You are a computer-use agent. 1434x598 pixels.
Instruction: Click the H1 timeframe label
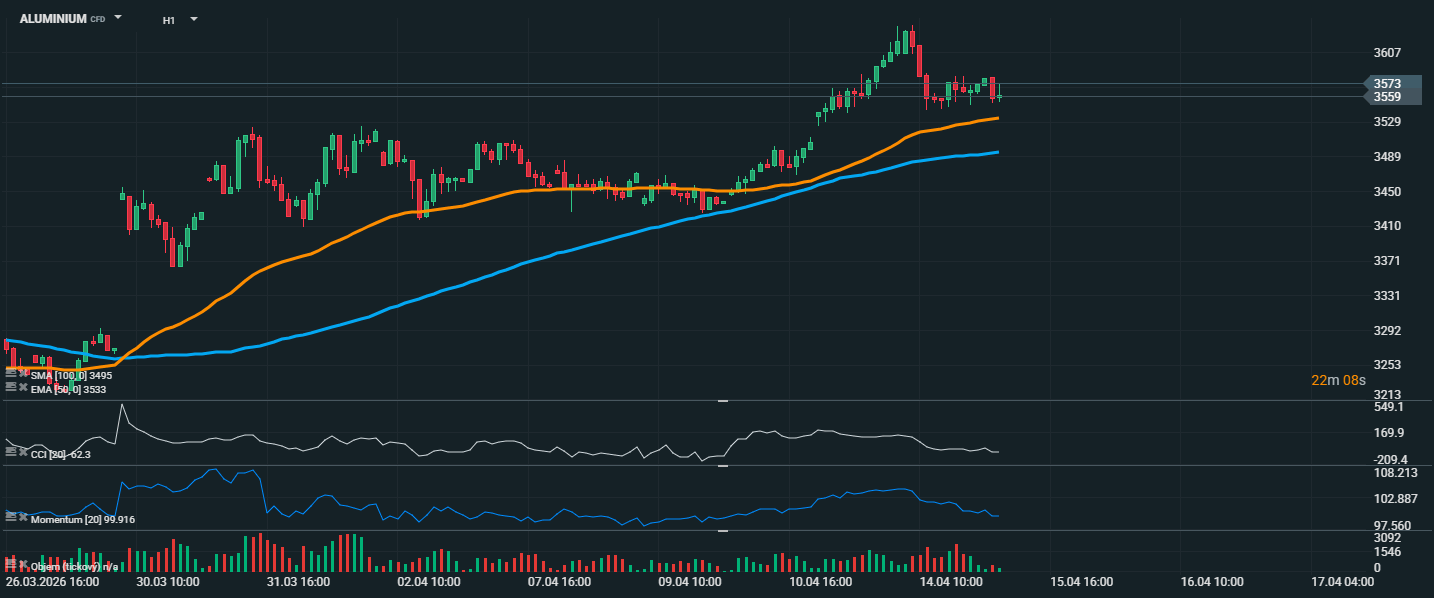click(x=169, y=20)
